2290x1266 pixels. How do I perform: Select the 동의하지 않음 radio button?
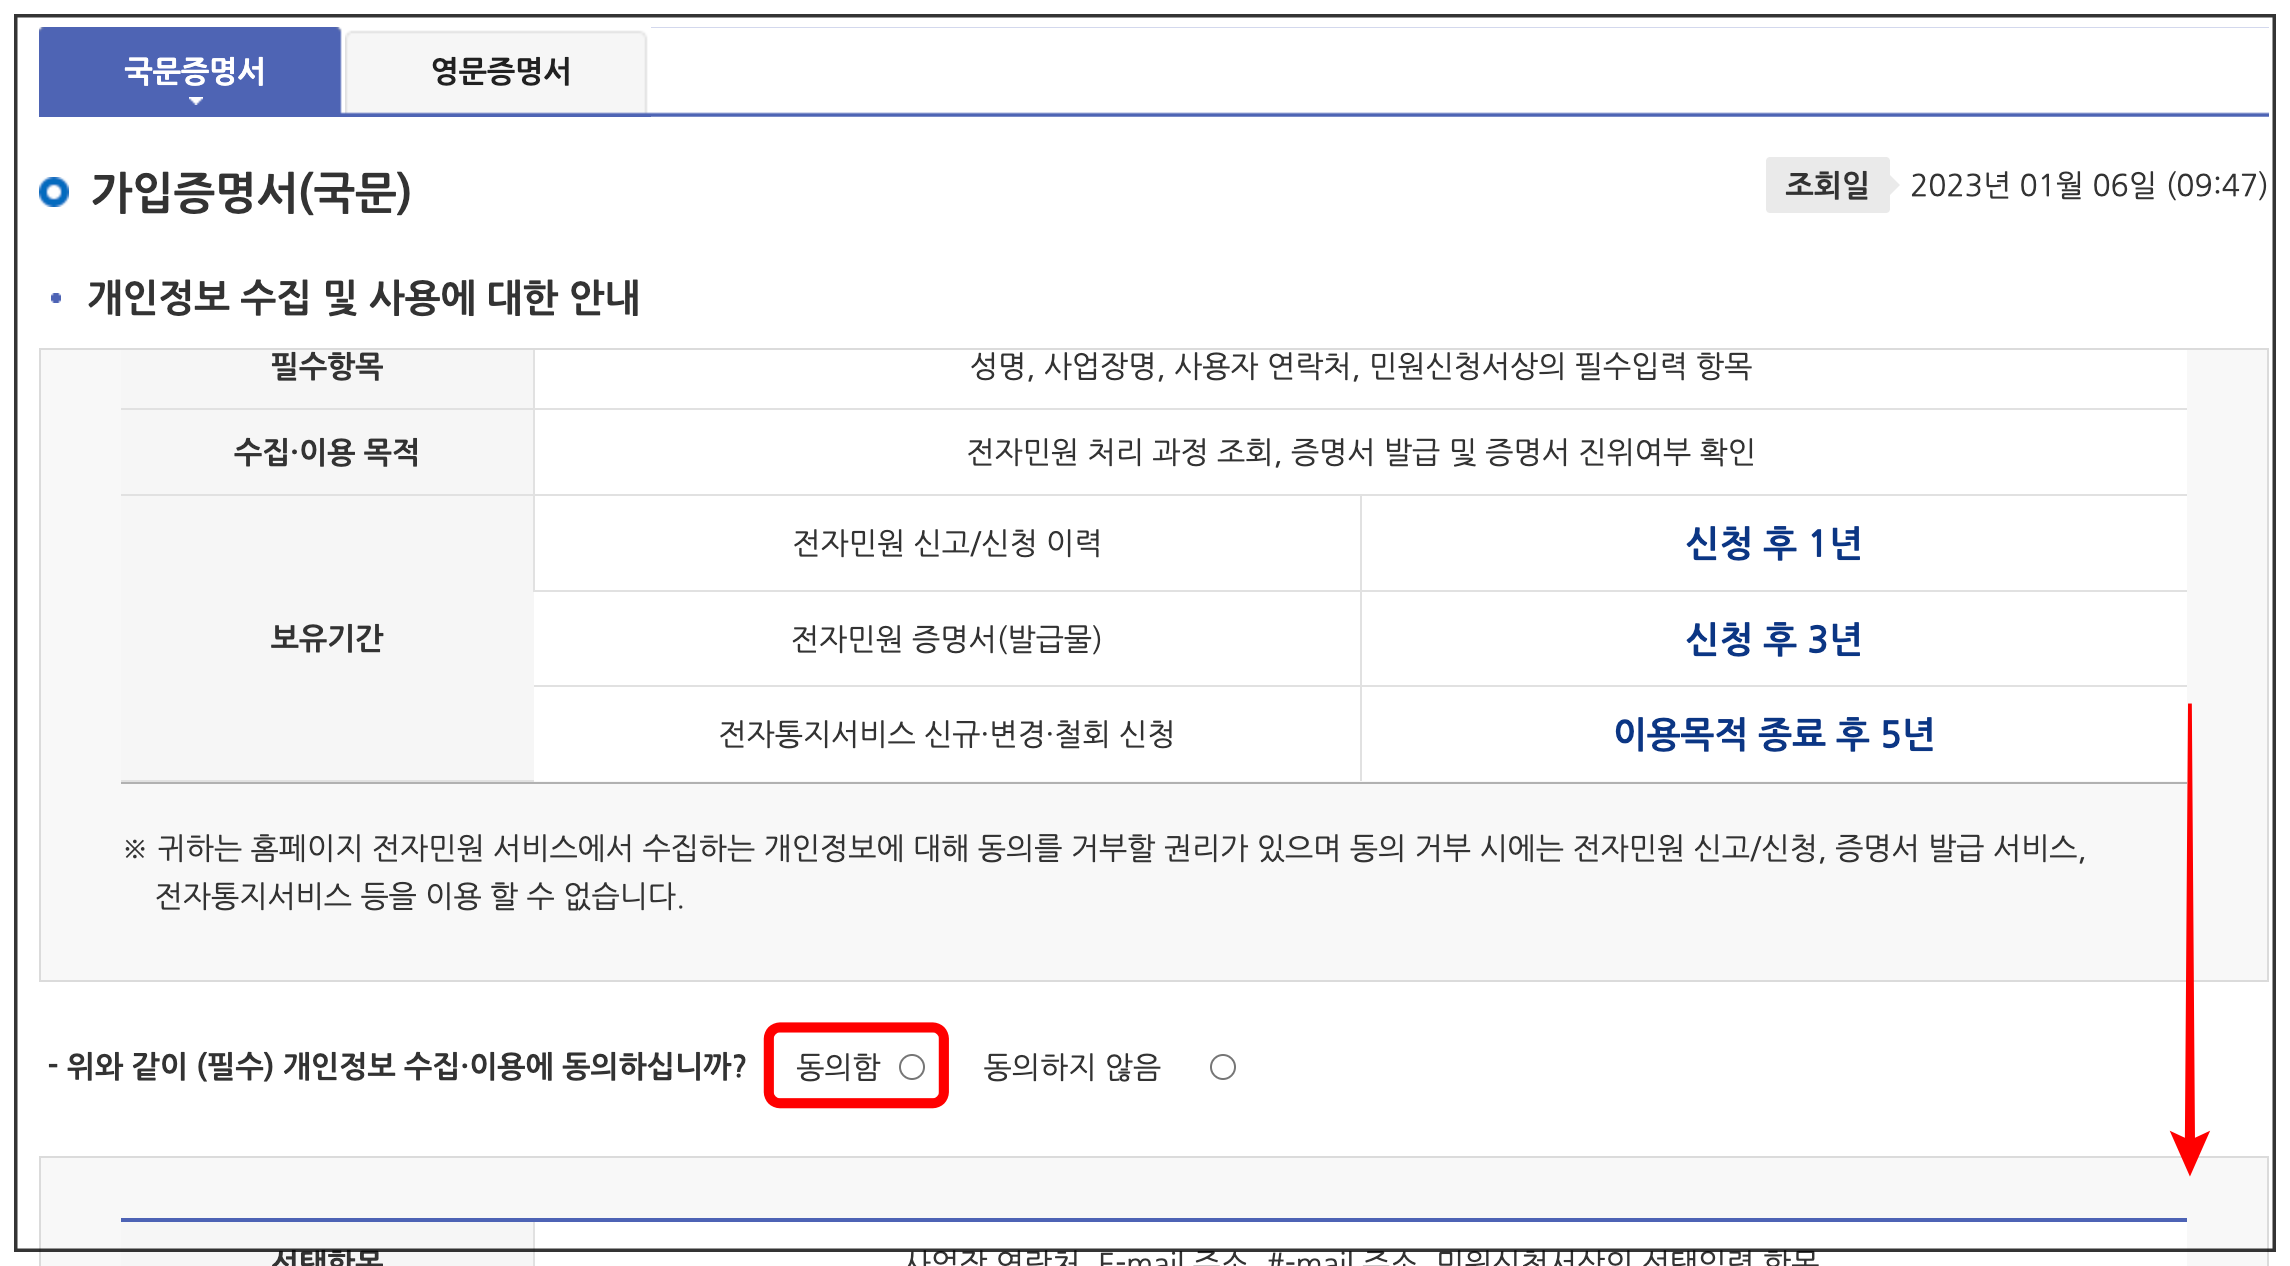point(1222,1067)
